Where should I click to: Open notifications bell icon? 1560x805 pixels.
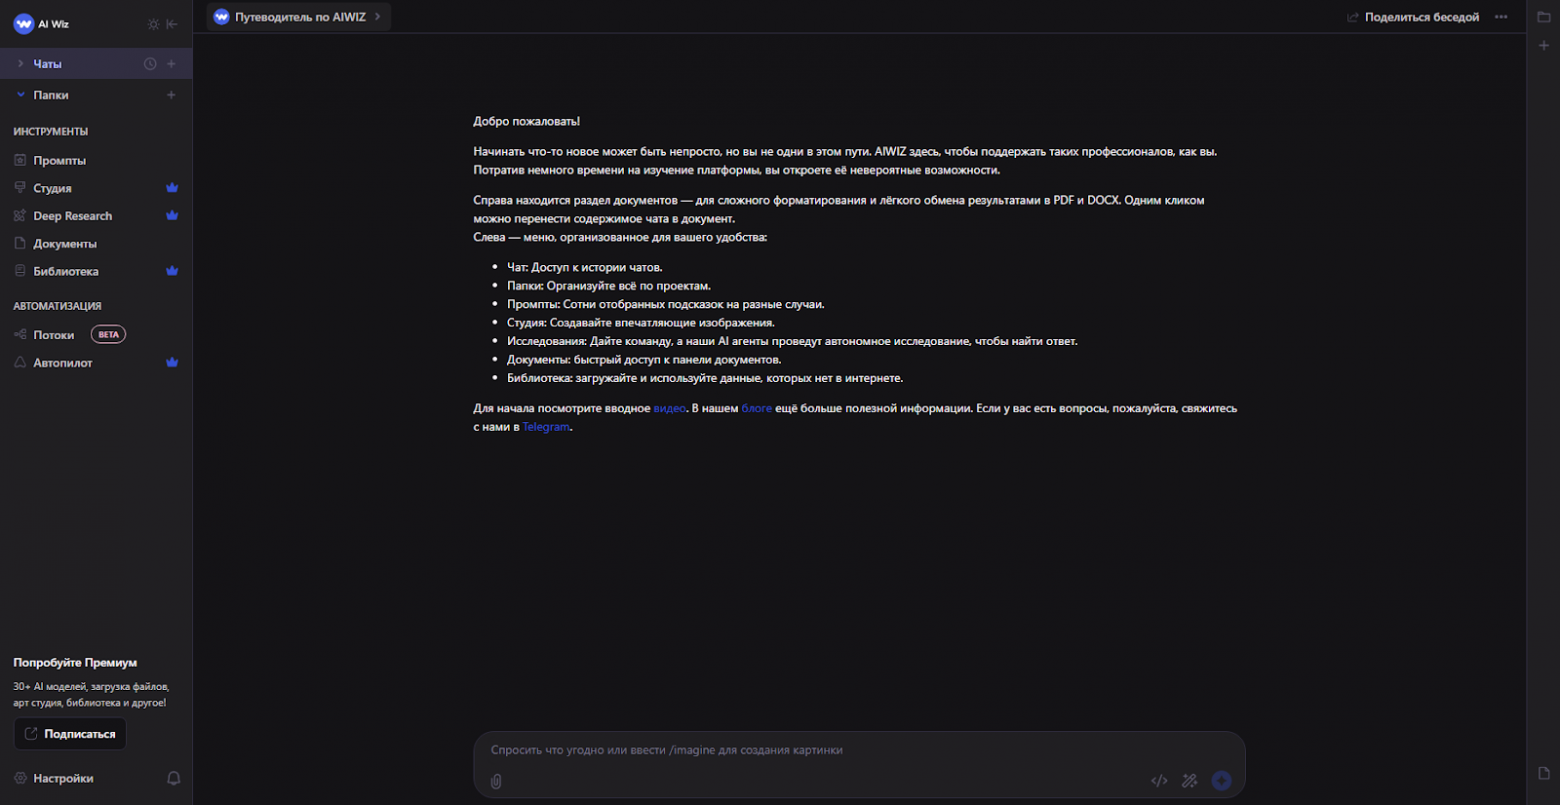[174, 778]
